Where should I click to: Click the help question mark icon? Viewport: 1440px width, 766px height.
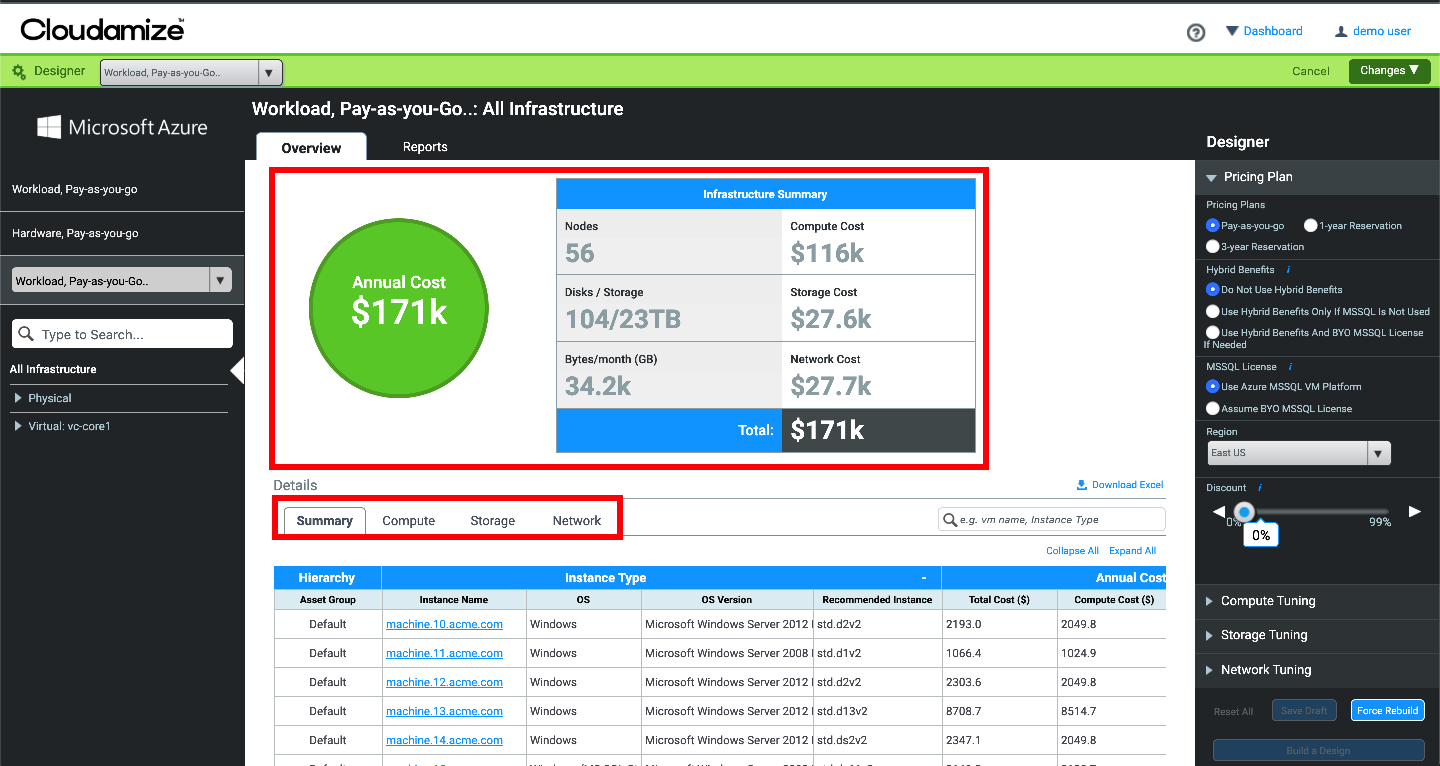coord(1195,32)
